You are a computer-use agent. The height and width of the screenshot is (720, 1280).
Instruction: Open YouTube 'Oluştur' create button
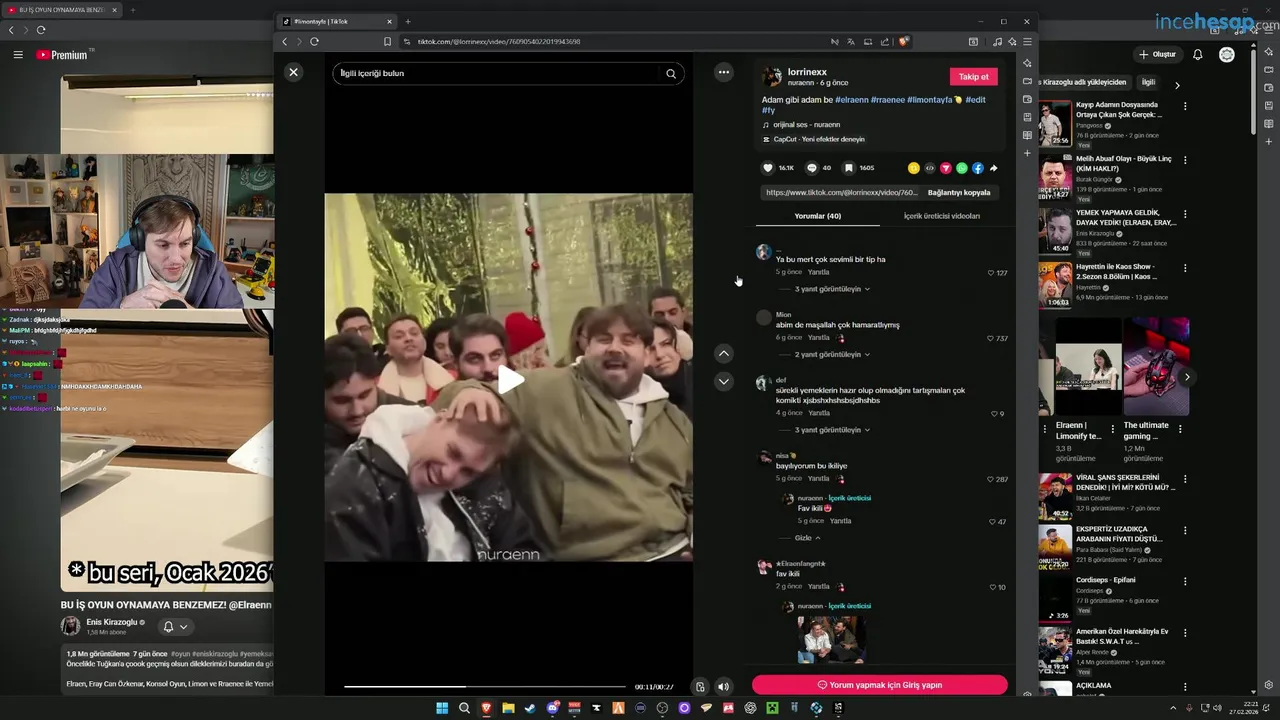click(1157, 54)
